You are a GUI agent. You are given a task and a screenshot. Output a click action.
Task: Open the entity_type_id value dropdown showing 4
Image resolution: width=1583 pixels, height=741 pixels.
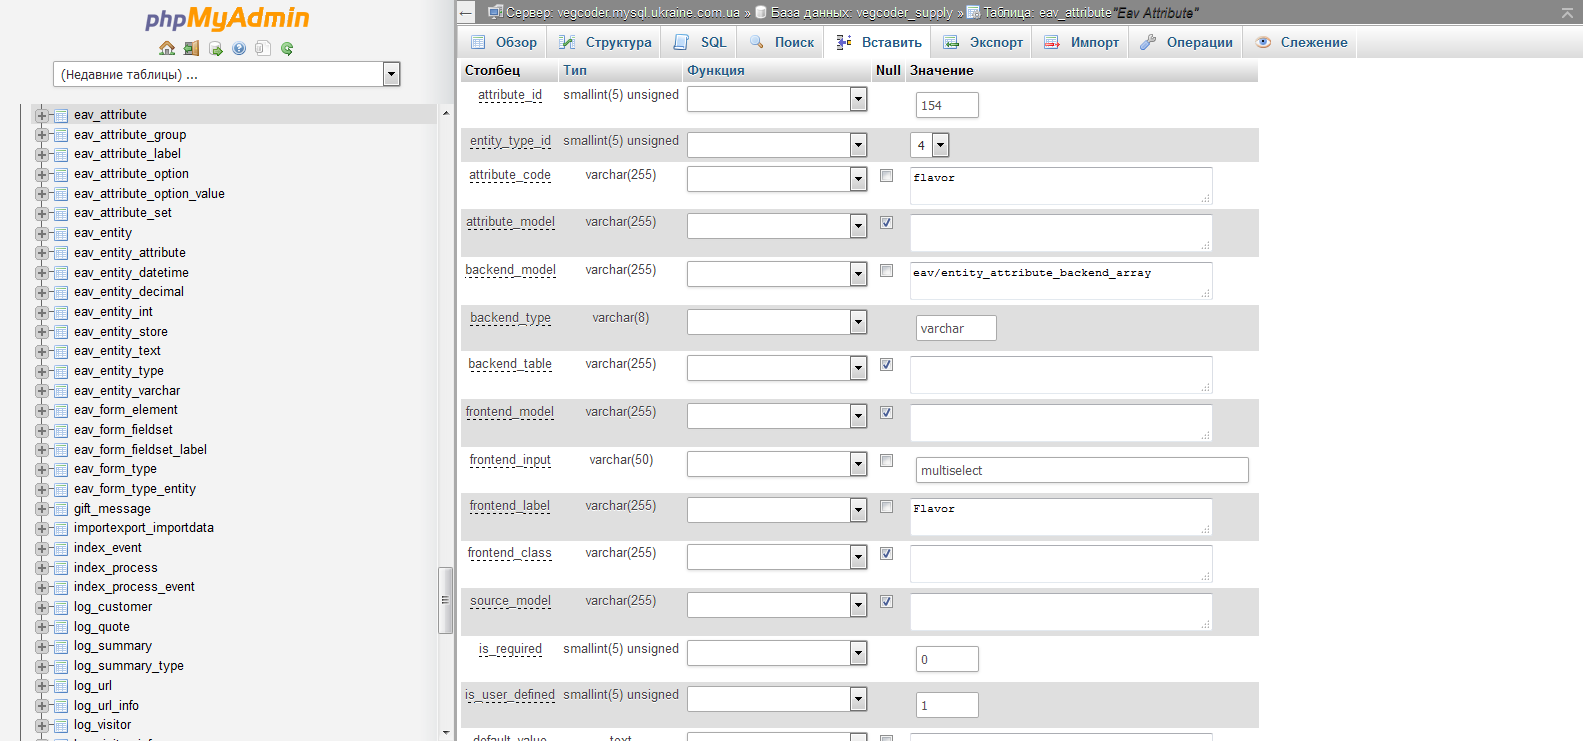929,145
